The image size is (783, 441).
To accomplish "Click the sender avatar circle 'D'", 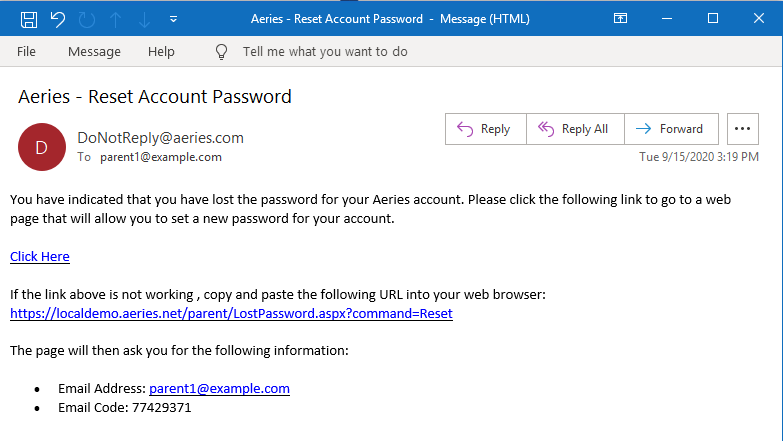I will [x=42, y=147].
